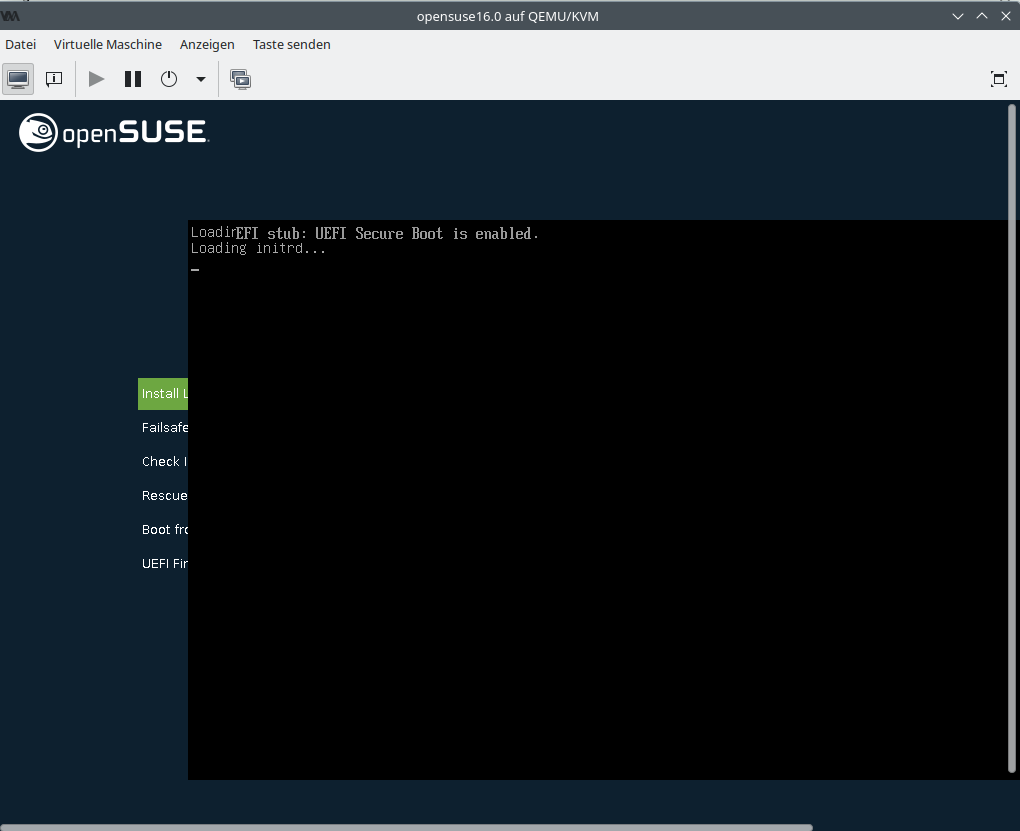Select the Rescue boot entry

coord(165,495)
